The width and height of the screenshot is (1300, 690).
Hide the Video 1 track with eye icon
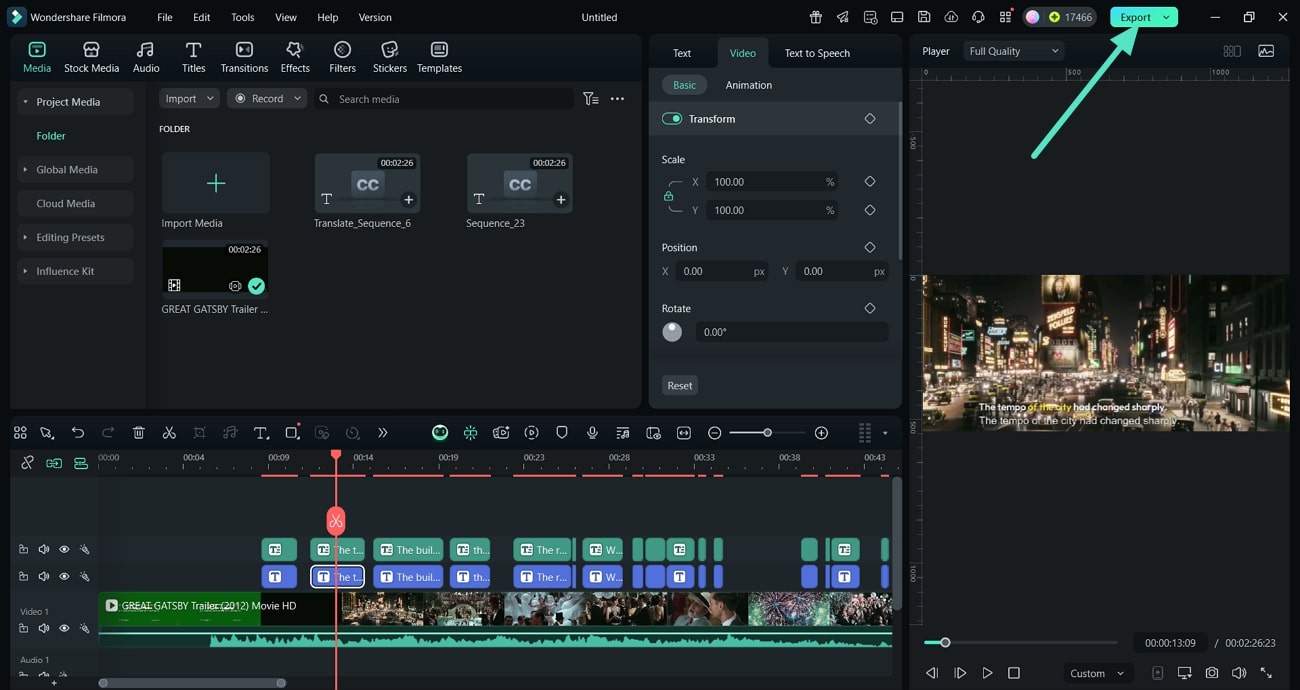(64, 628)
